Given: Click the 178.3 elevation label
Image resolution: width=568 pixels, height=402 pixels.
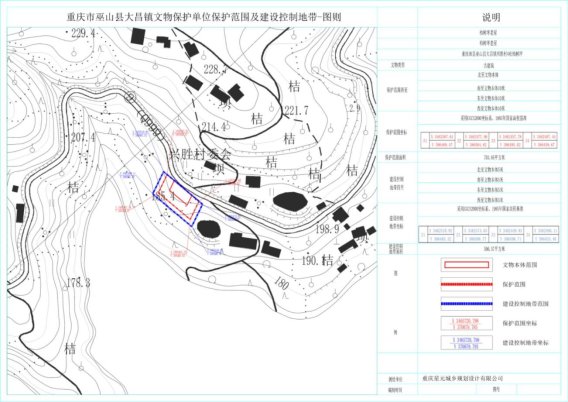Looking at the screenshot, I should tap(79, 283).
